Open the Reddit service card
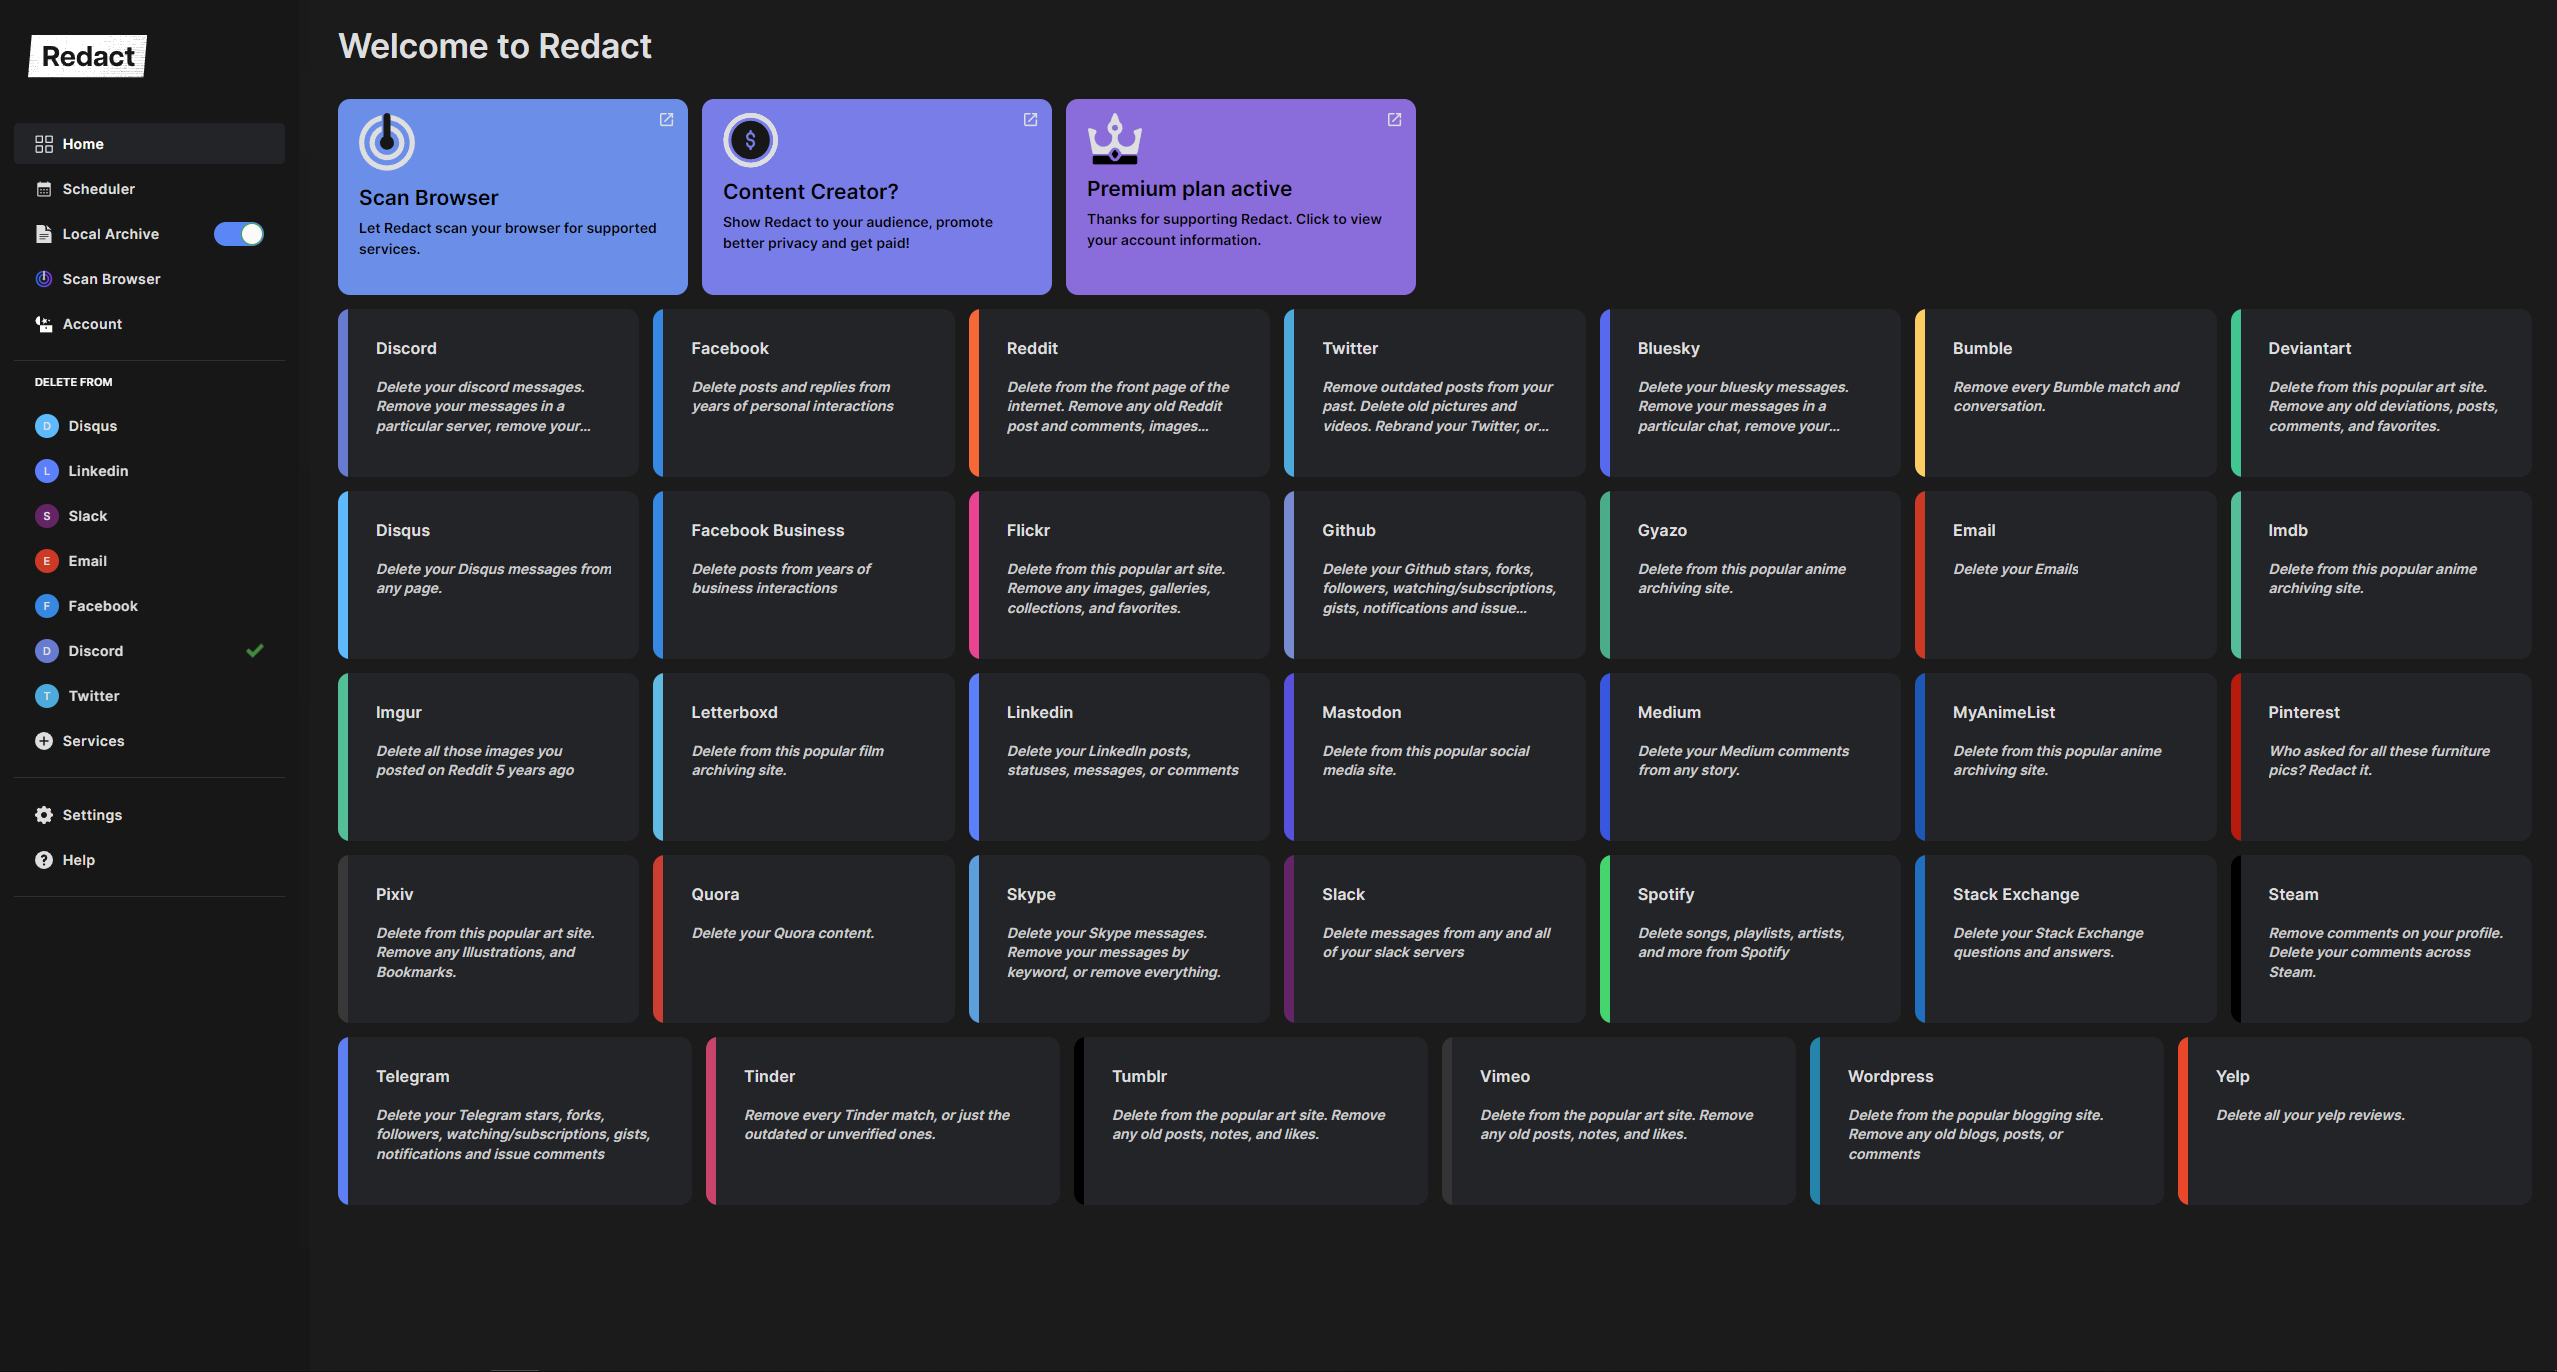 click(1118, 392)
